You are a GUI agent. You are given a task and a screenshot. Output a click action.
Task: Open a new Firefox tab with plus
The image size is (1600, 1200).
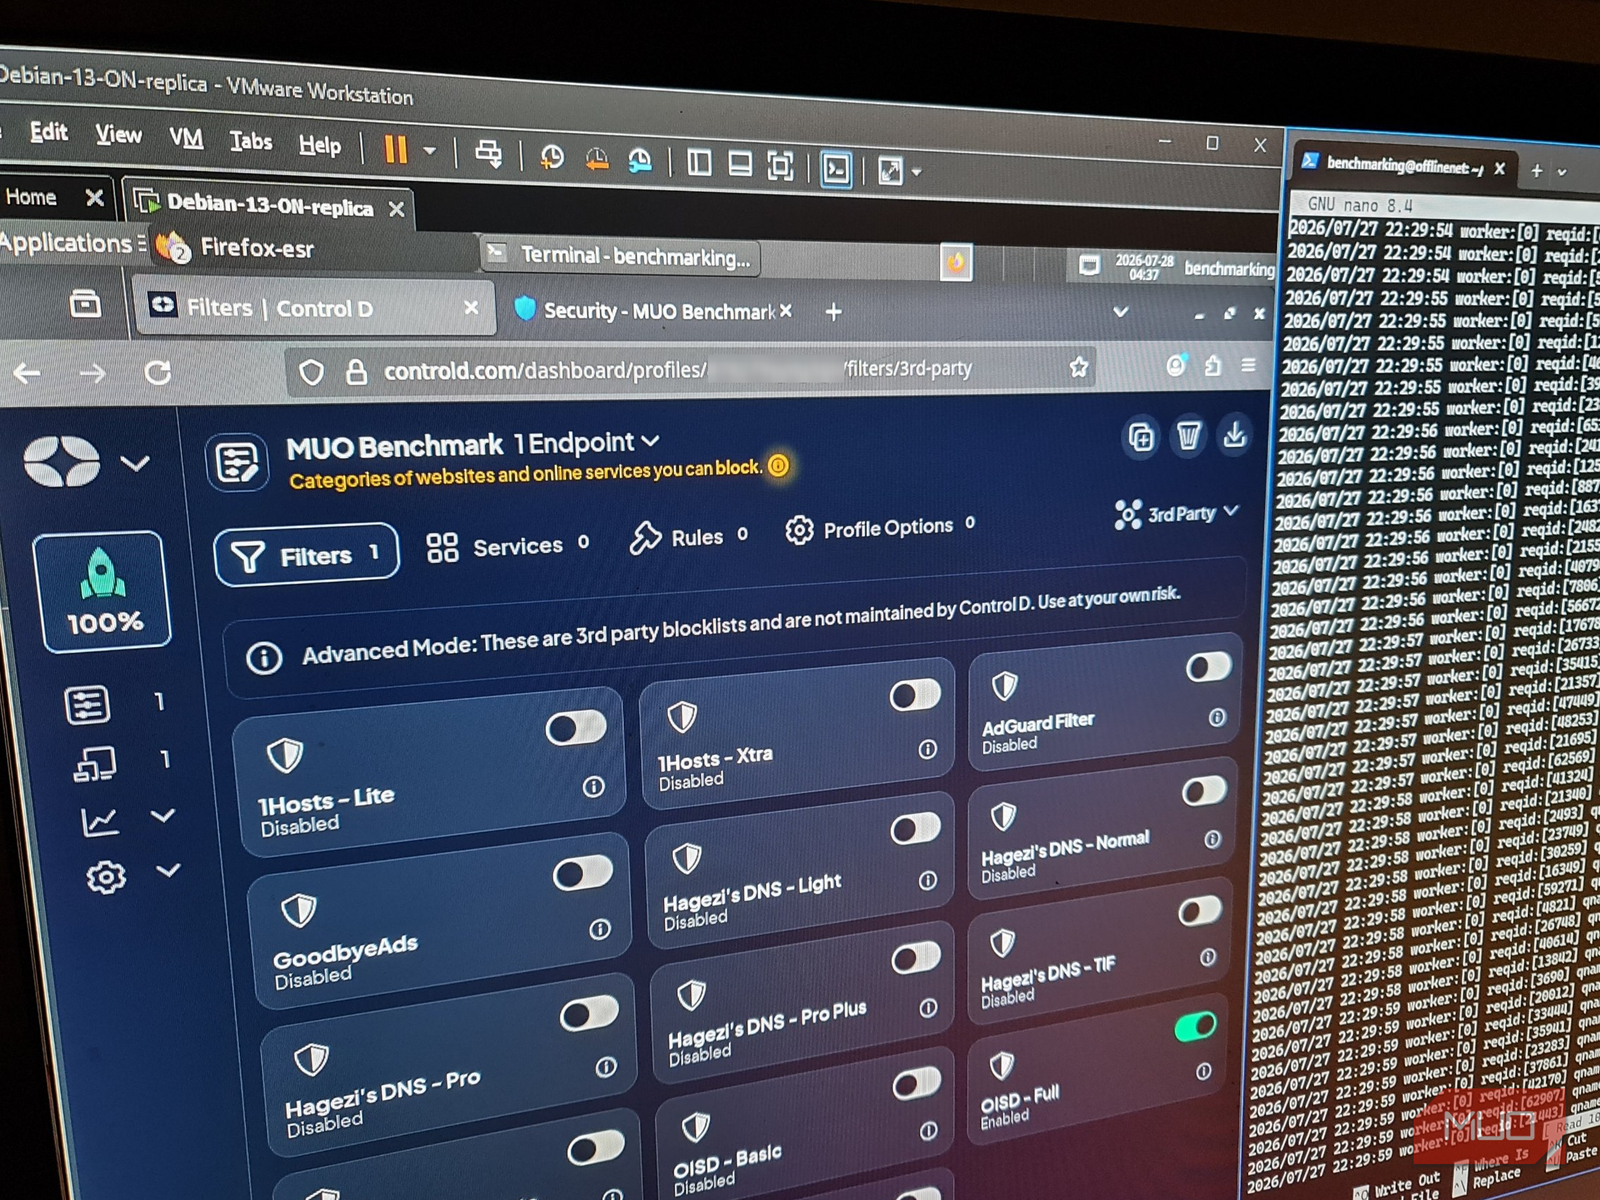pyautogui.click(x=833, y=312)
